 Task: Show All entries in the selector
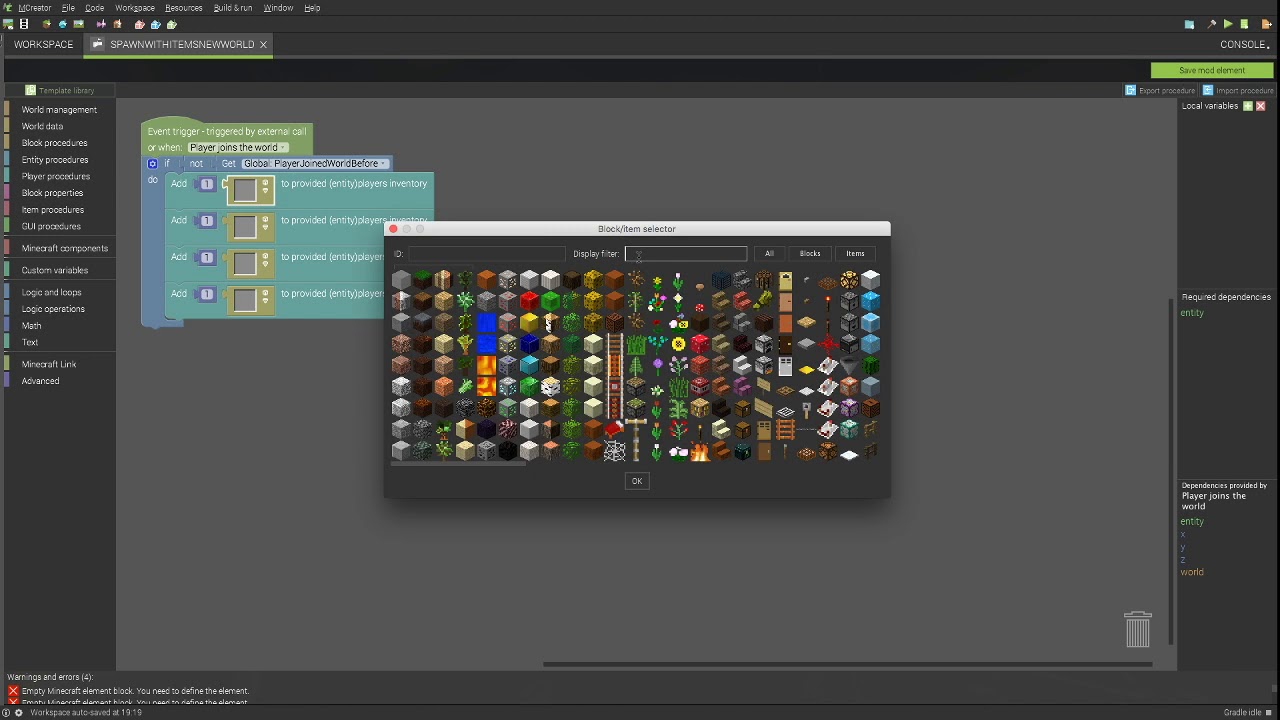769,254
